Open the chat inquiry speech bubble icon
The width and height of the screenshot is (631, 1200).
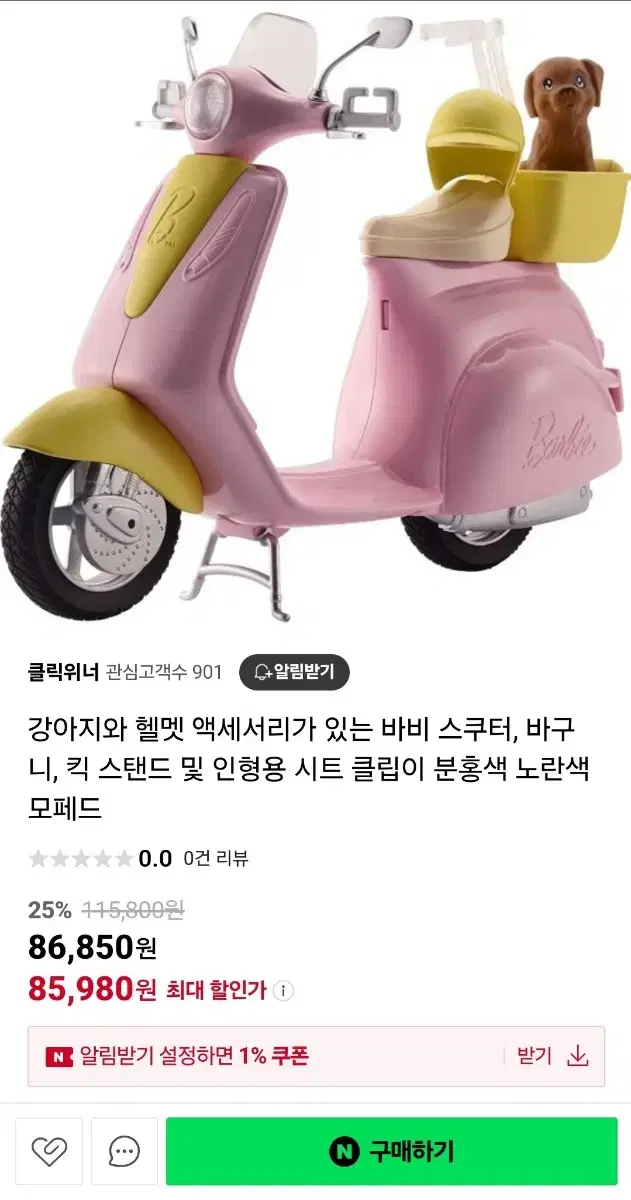pos(124,1152)
